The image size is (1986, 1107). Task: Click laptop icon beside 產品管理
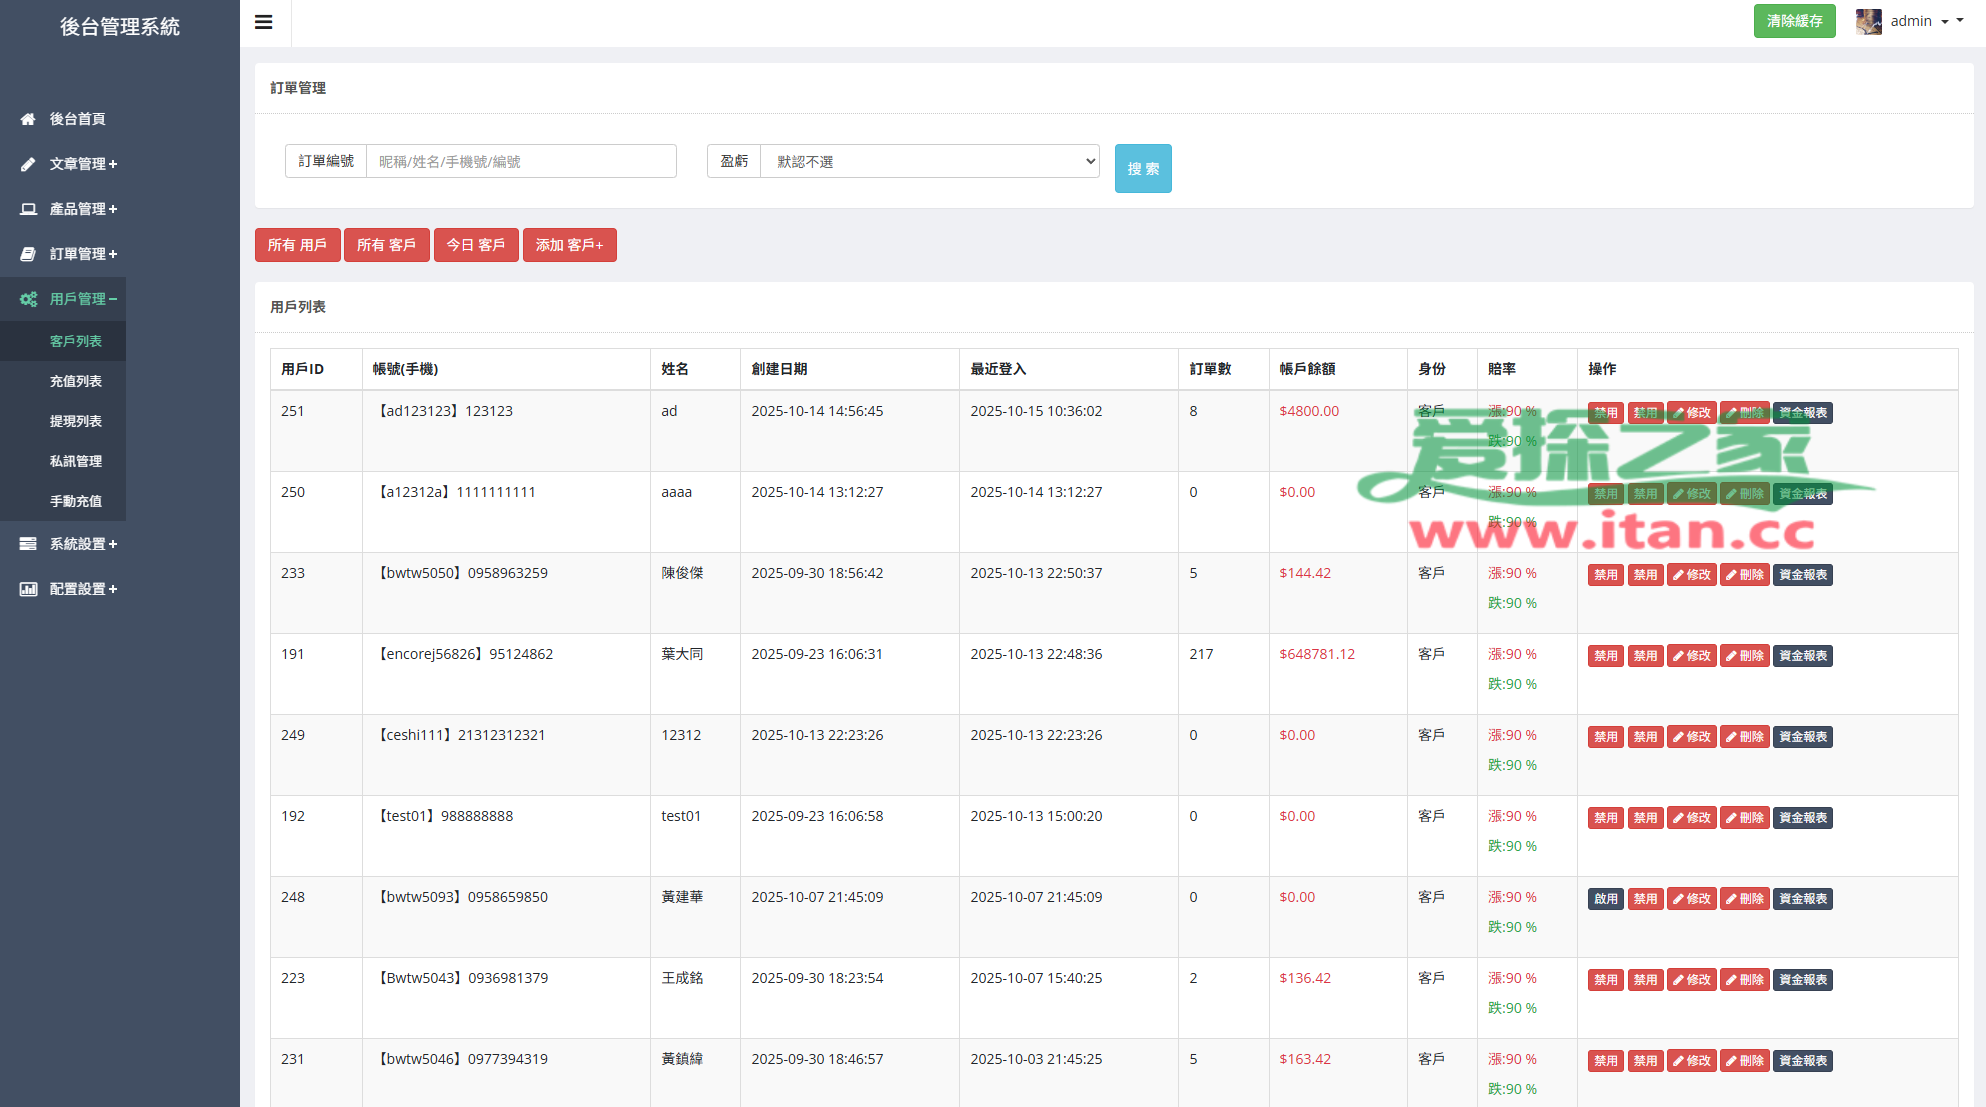[28, 209]
